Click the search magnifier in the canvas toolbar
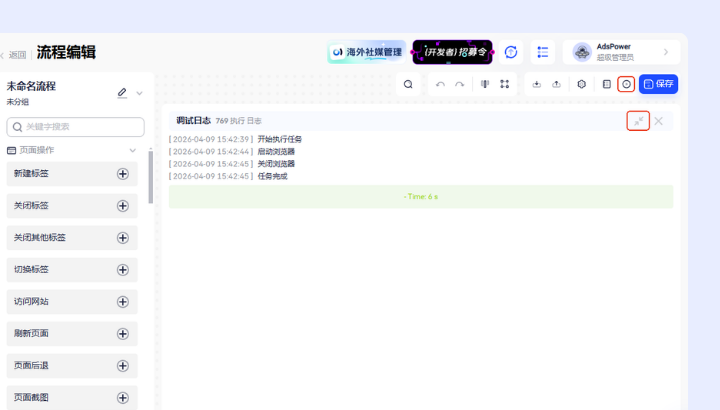This screenshot has height=410, width=720. pos(408,84)
